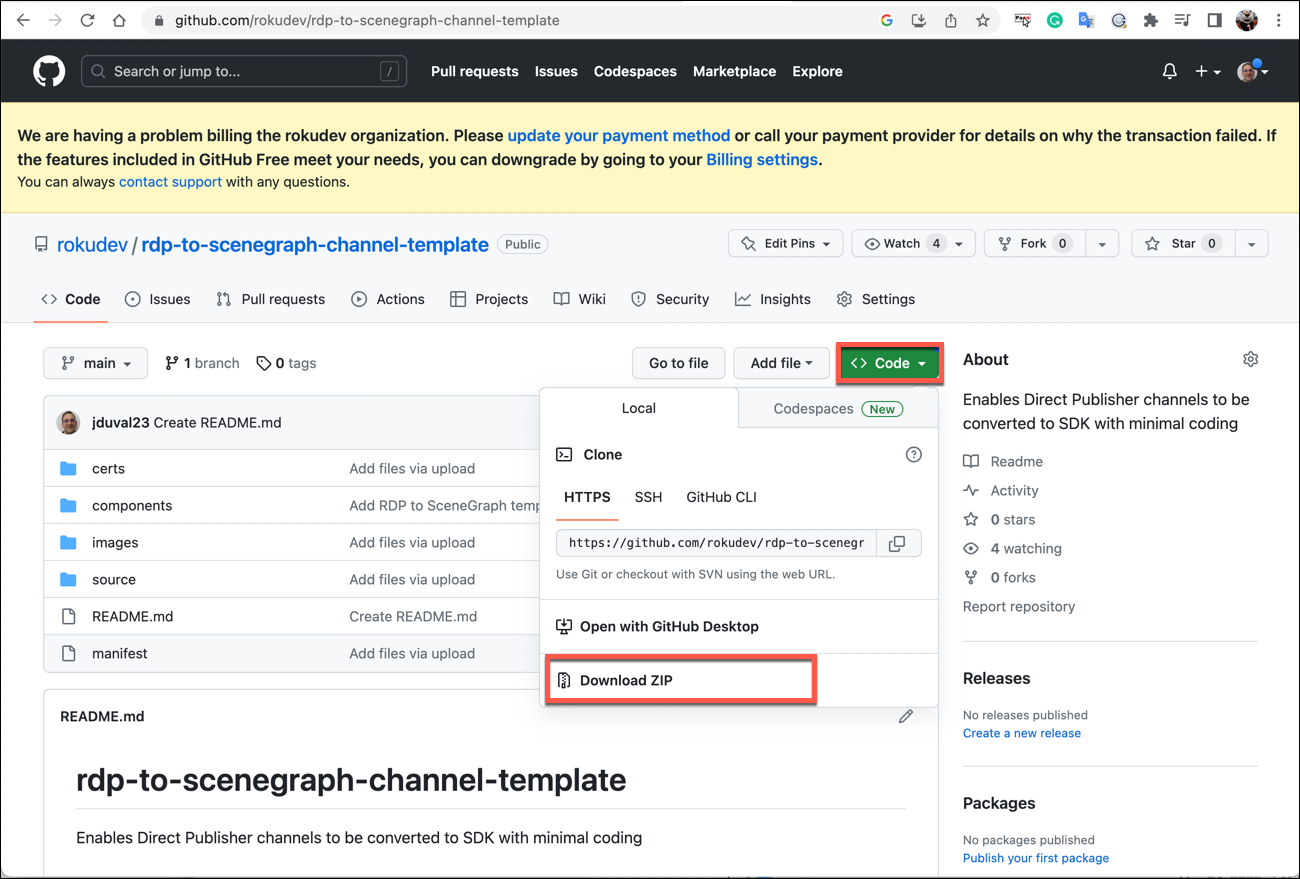Reload the page in the browser

[x=87, y=20]
